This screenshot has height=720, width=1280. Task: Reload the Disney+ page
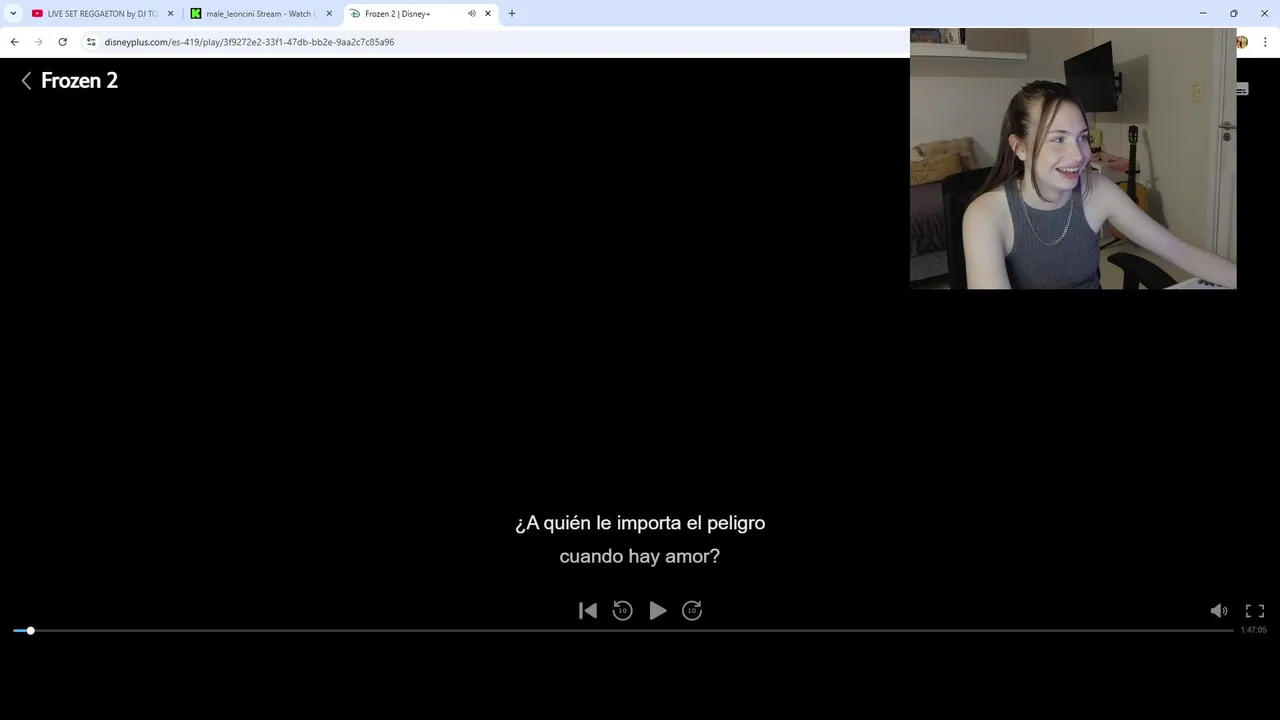(62, 42)
